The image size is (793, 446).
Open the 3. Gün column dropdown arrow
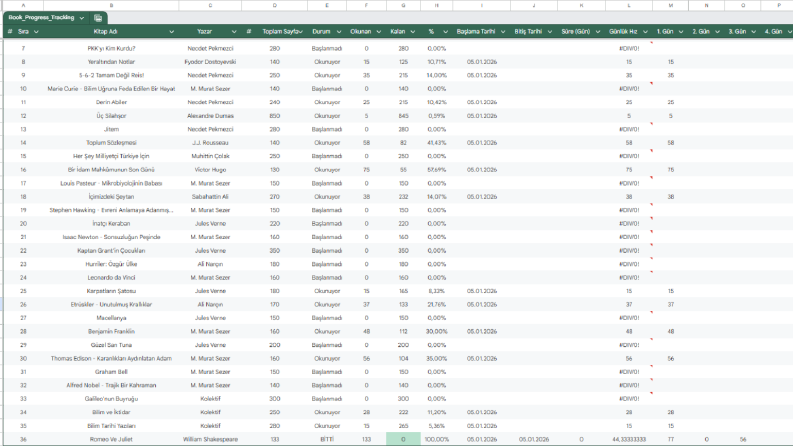(754, 31)
